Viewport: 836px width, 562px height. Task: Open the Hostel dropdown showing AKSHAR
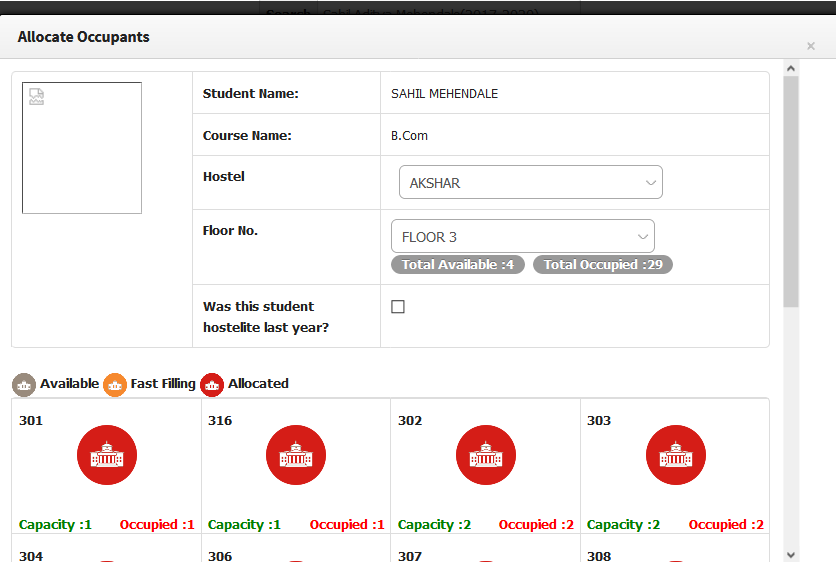(530, 182)
